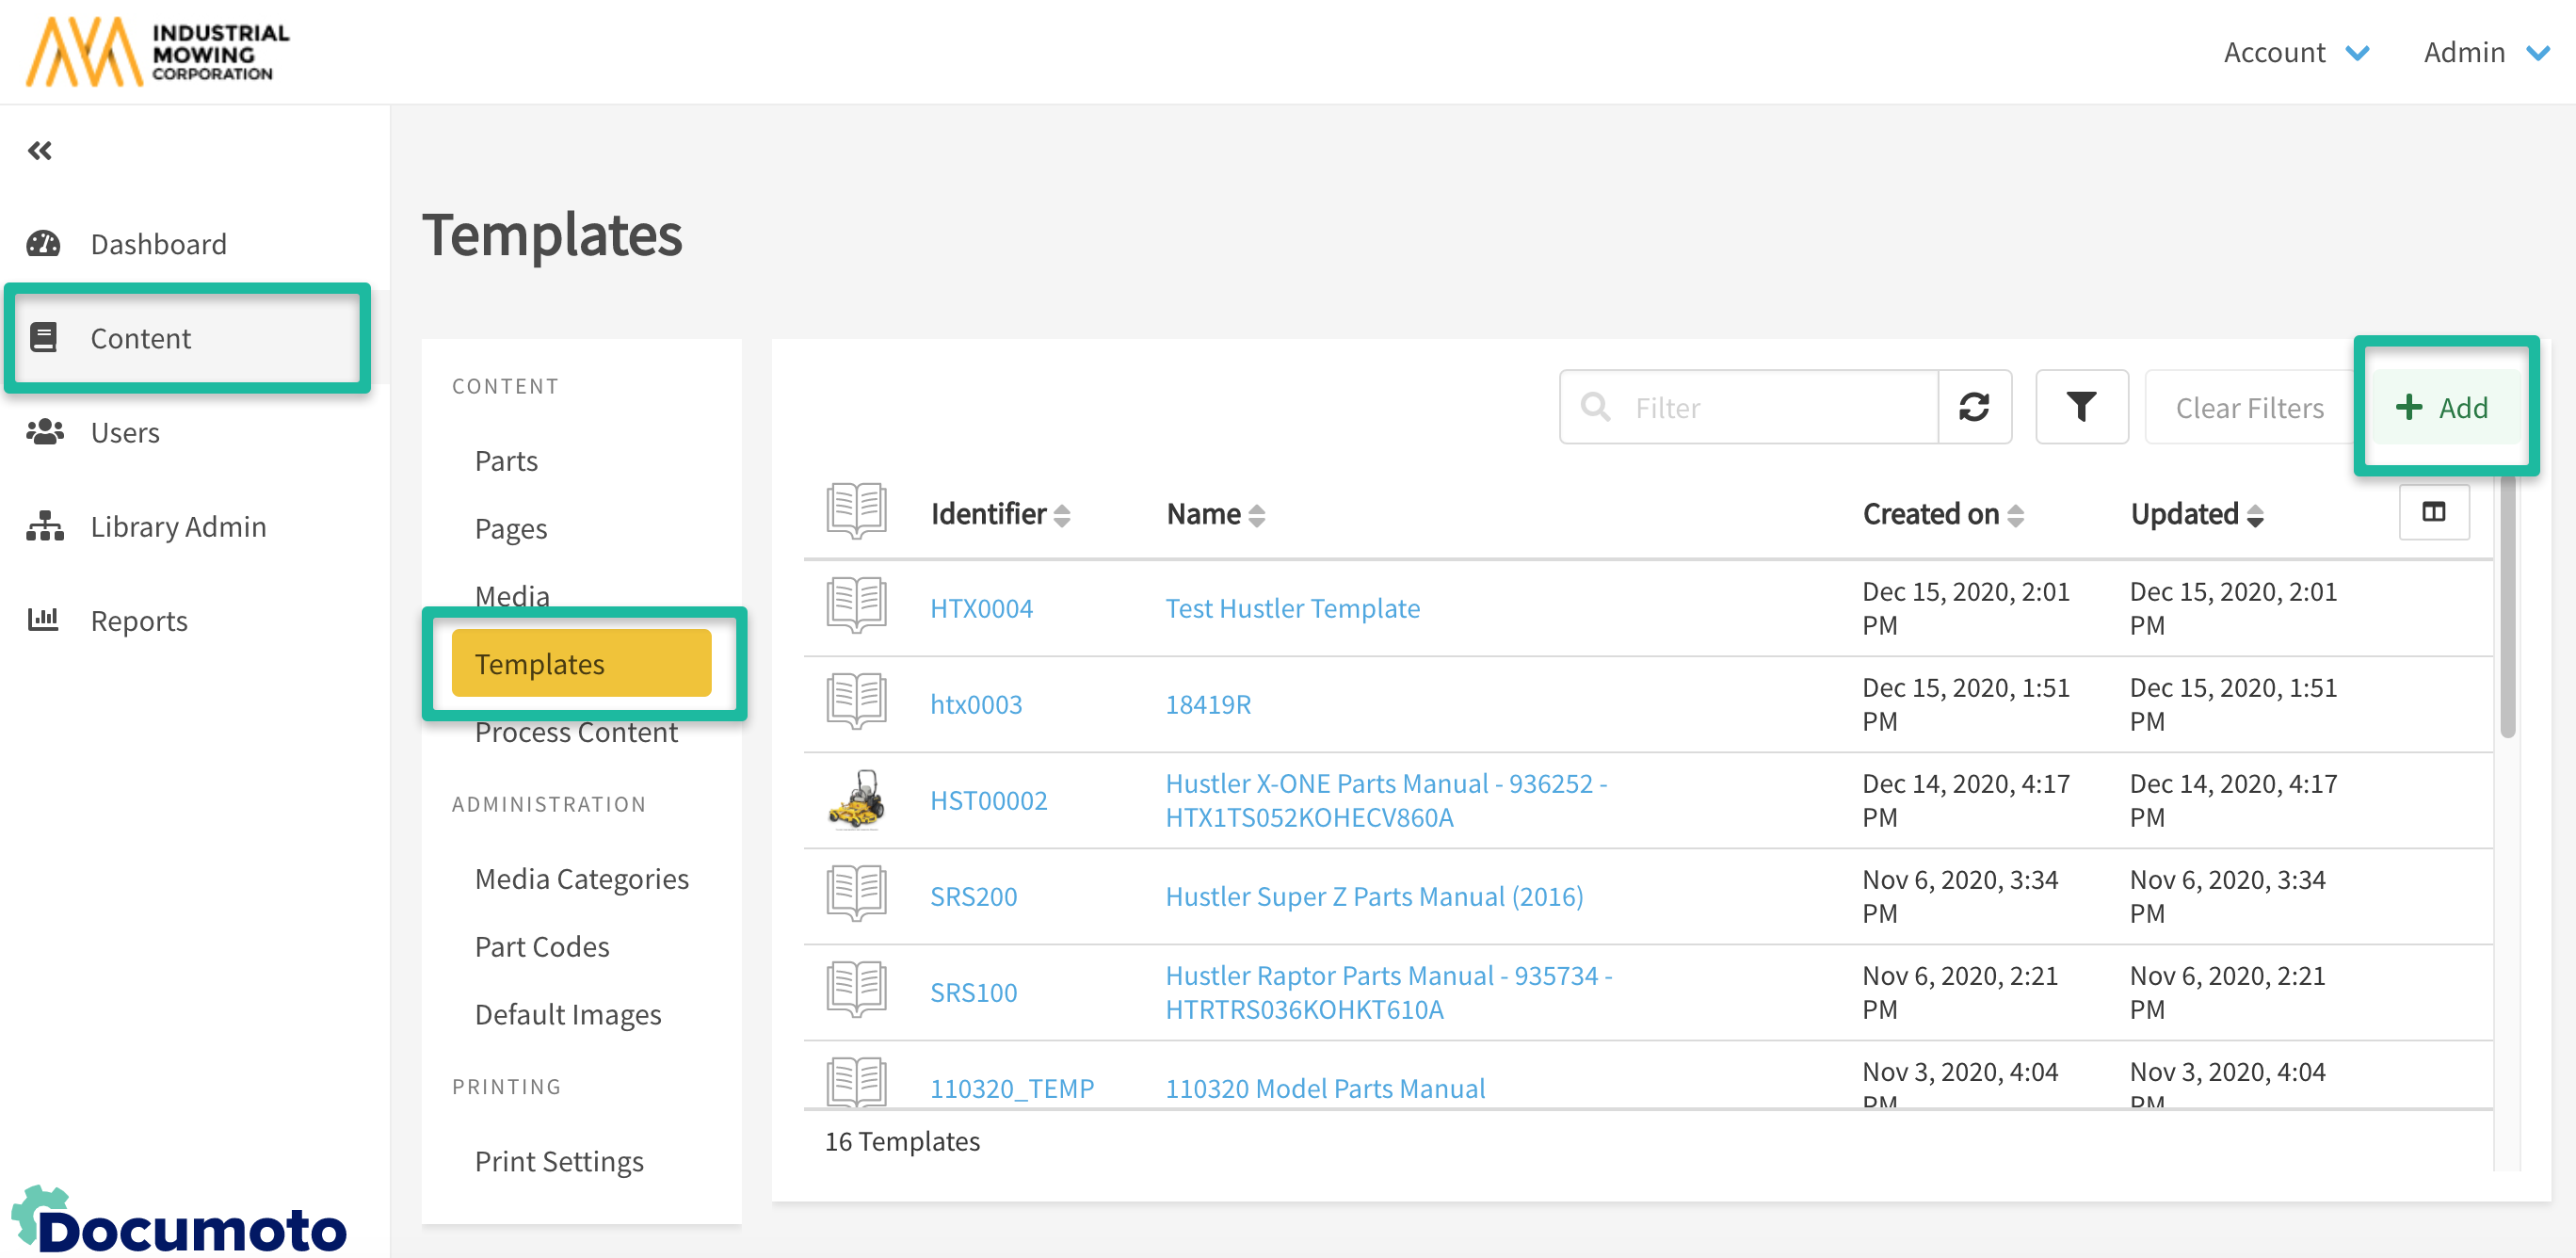Click the book icon for SRS200 row
This screenshot has height=1258, width=2576.
pyautogui.click(x=856, y=894)
